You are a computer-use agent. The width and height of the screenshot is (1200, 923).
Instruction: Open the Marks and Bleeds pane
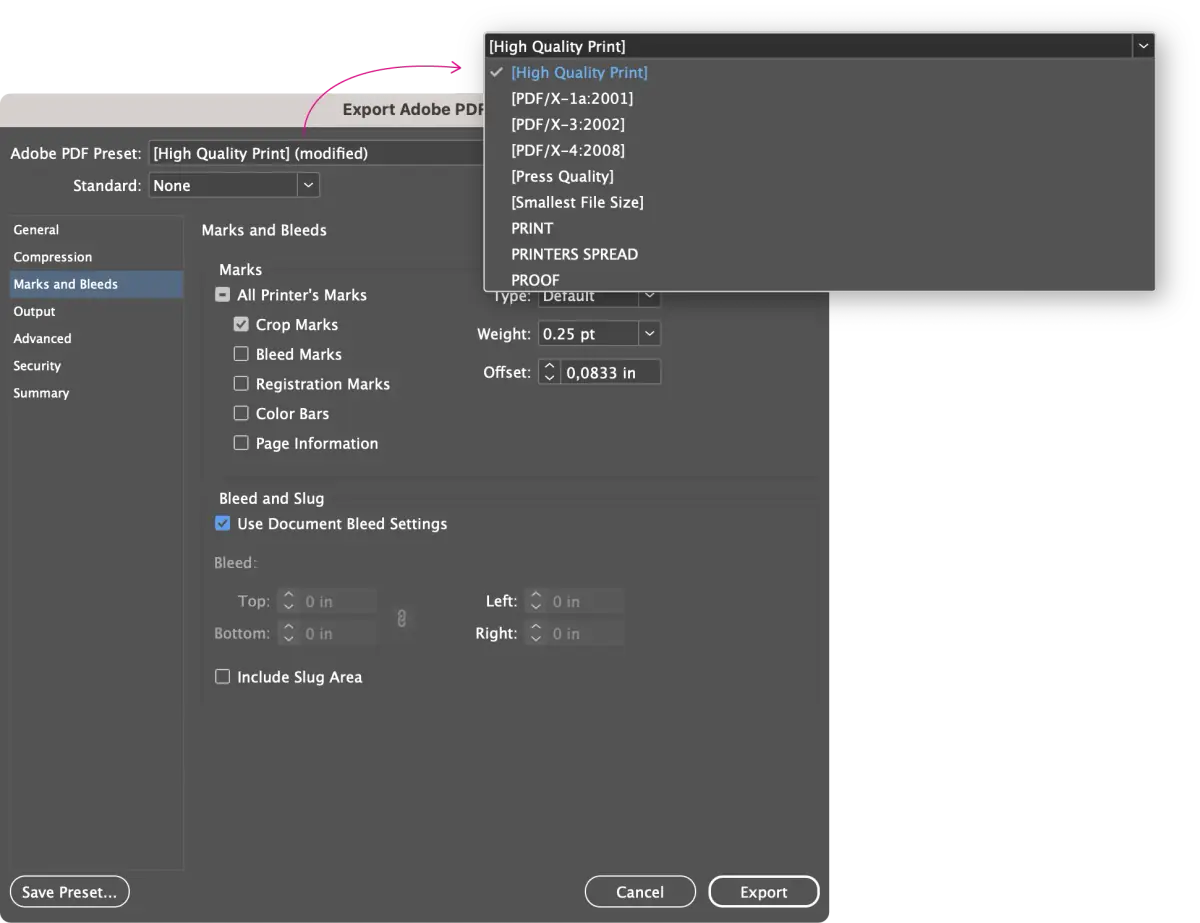tap(96, 284)
